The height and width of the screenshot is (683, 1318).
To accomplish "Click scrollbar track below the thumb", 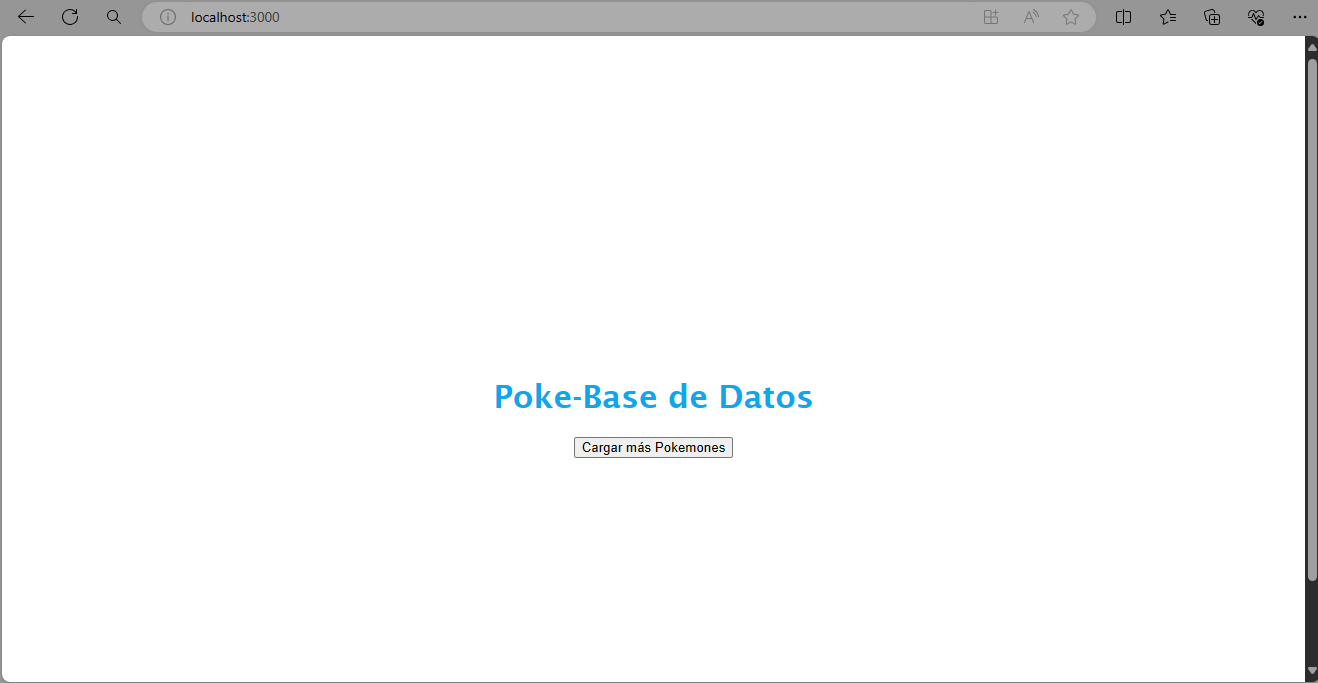I will click(x=1312, y=620).
